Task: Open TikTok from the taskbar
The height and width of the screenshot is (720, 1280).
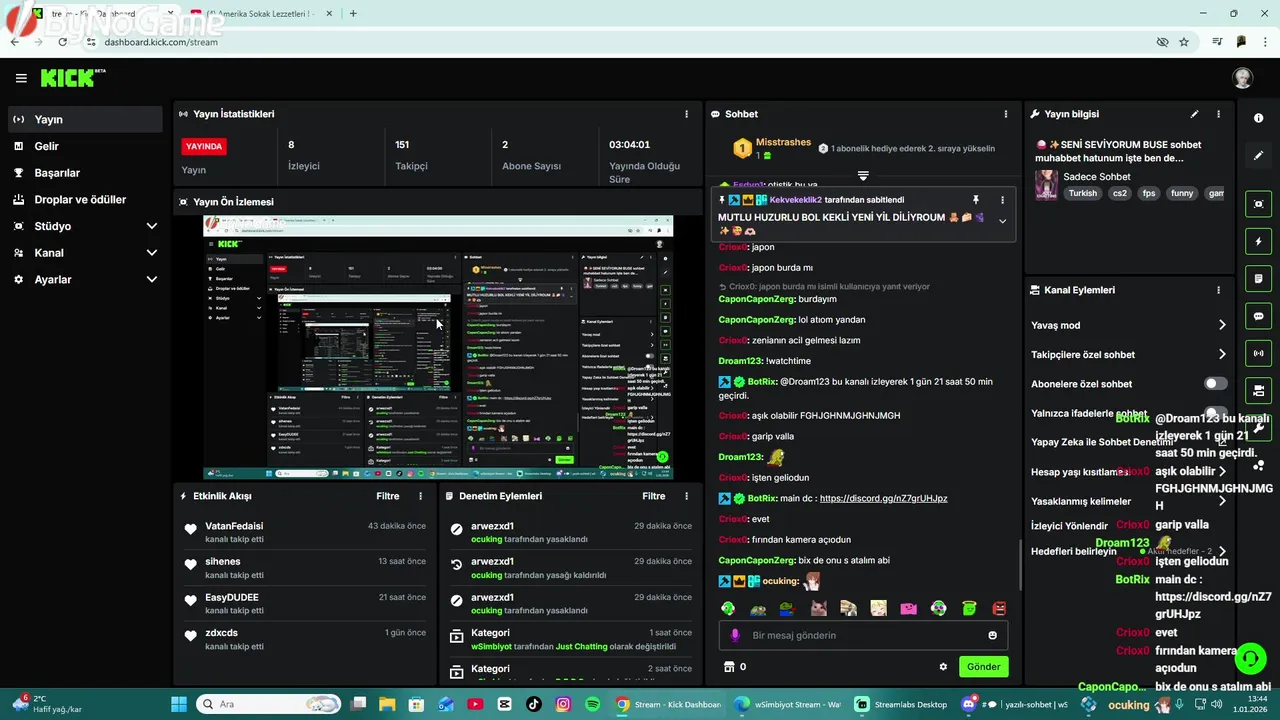Action: [x=533, y=704]
